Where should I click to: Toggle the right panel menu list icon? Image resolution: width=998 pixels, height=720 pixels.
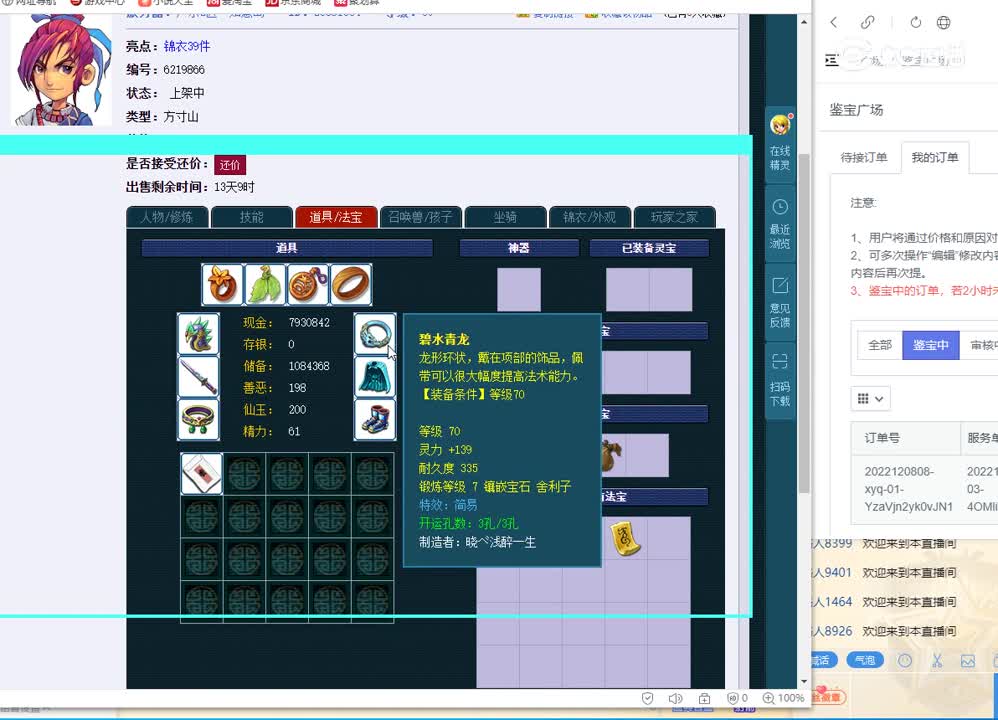pos(832,60)
